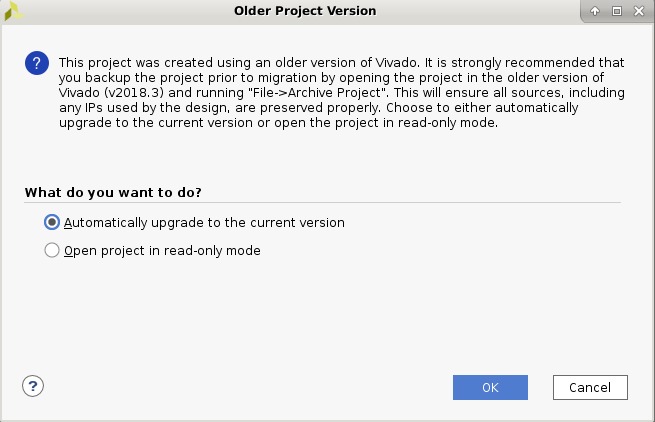This screenshot has width=655, height=422.
Task: Click the up-arrow window button in title bar
Action: [595, 11]
